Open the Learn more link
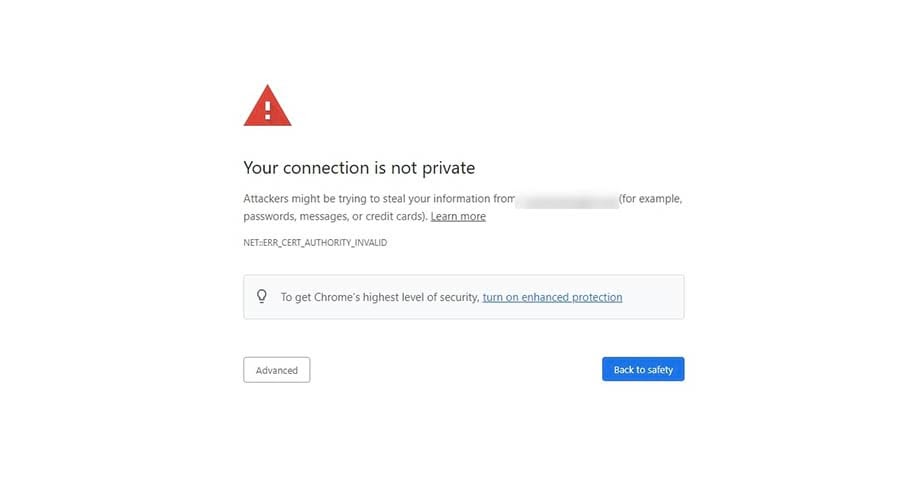Screen dimensions: 900x482 (458, 216)
